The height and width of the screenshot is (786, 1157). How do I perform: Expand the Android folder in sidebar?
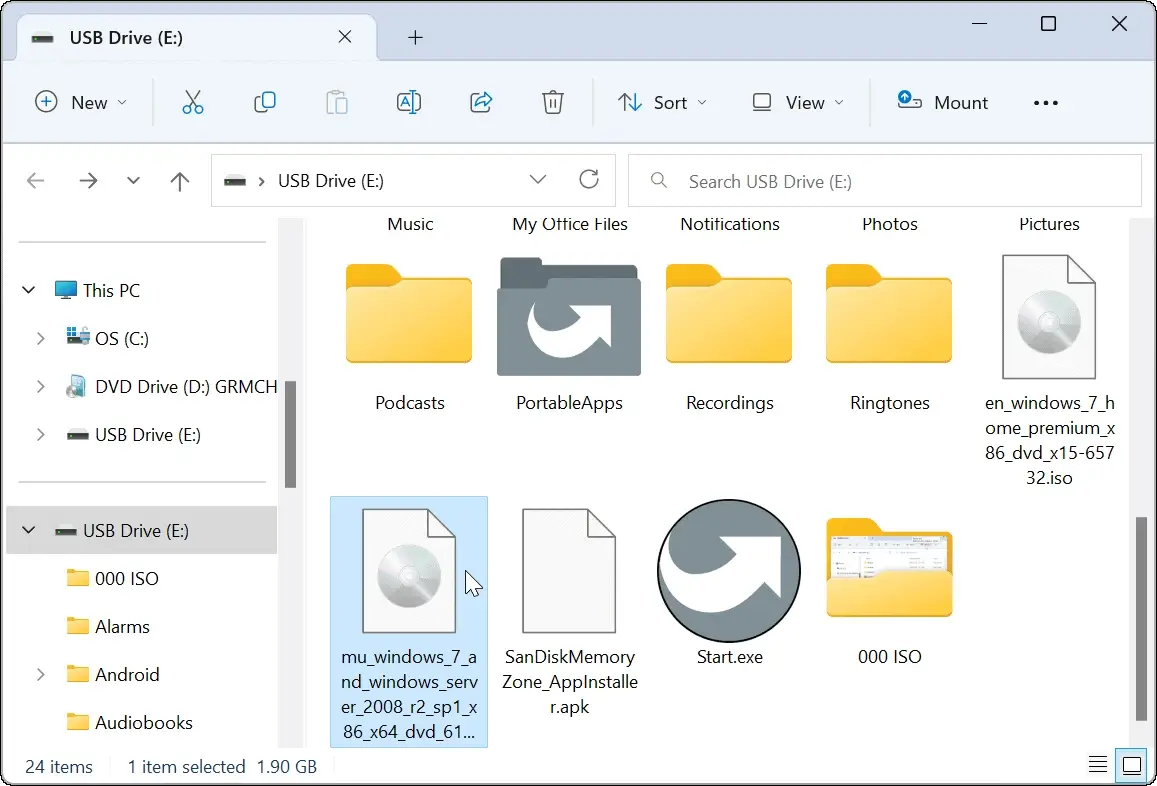(40, 674)
